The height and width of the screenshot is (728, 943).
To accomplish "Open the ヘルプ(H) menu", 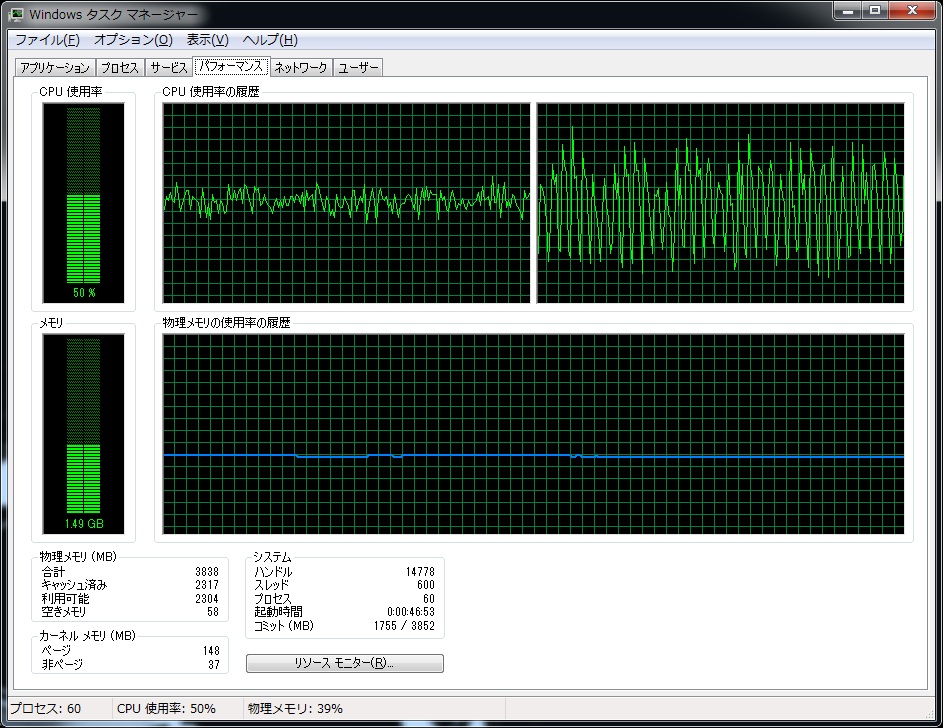I will [x=270, y=40].
